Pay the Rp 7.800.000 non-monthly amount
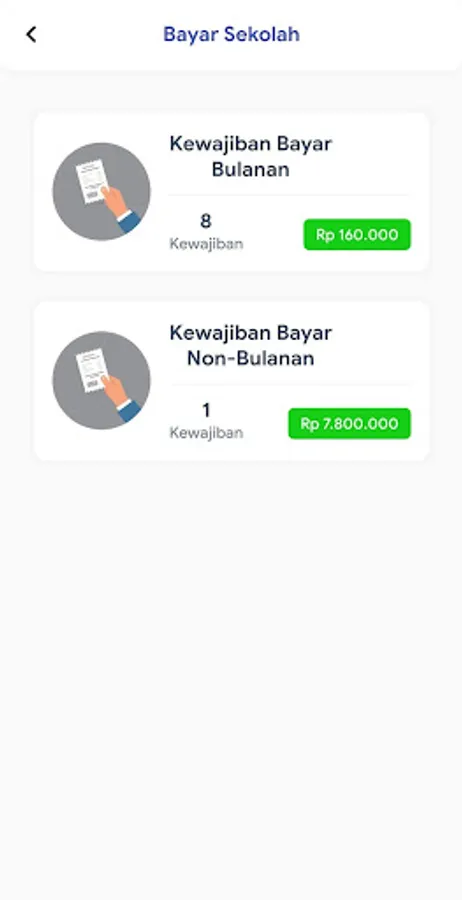Image resolution: width=462 pixels, height=900 pixels. [350, 424]
